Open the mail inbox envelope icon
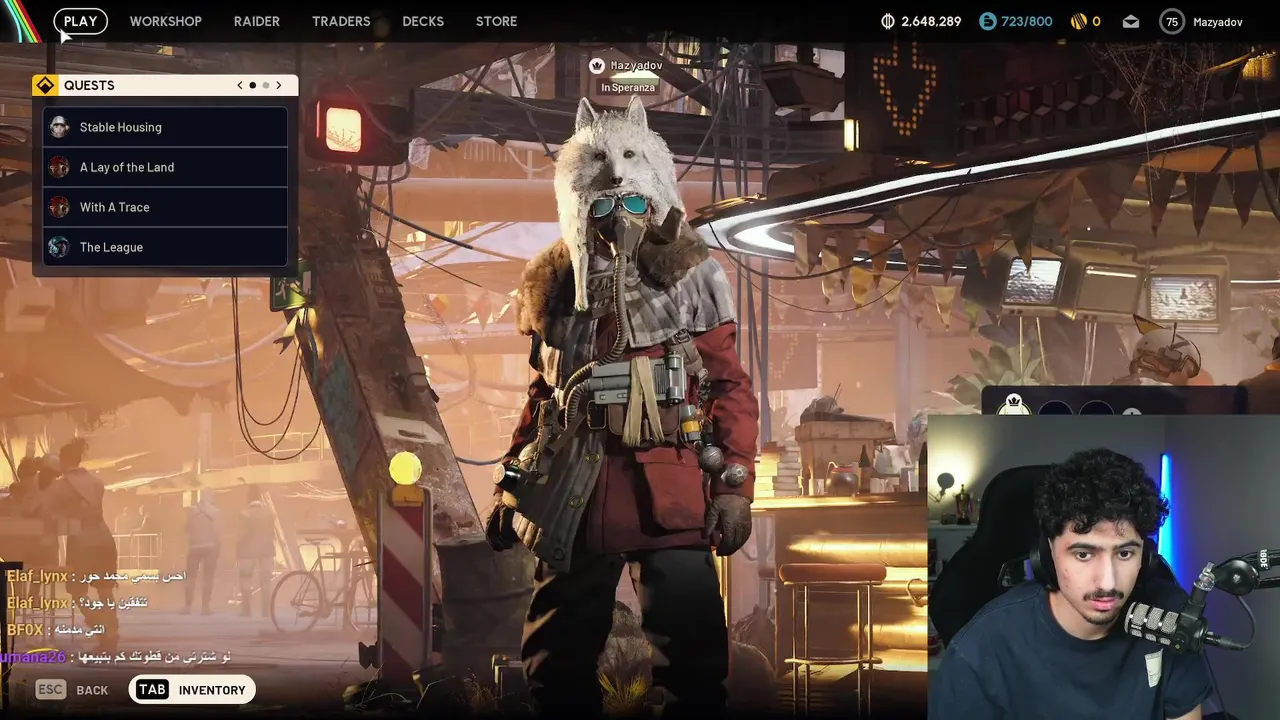This screenshot has width=1280, height=720. (1131, 21)
